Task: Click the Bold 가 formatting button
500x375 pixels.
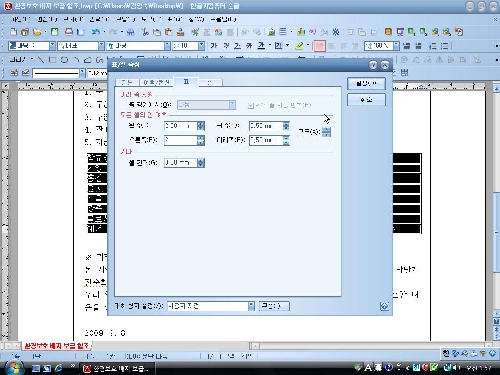Action: (x=214, y=46)
